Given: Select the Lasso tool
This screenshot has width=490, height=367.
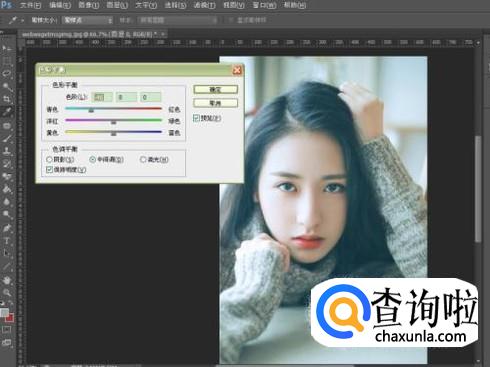Looking at the screenshot, I should pyautogui.click(x=7, y=74).
